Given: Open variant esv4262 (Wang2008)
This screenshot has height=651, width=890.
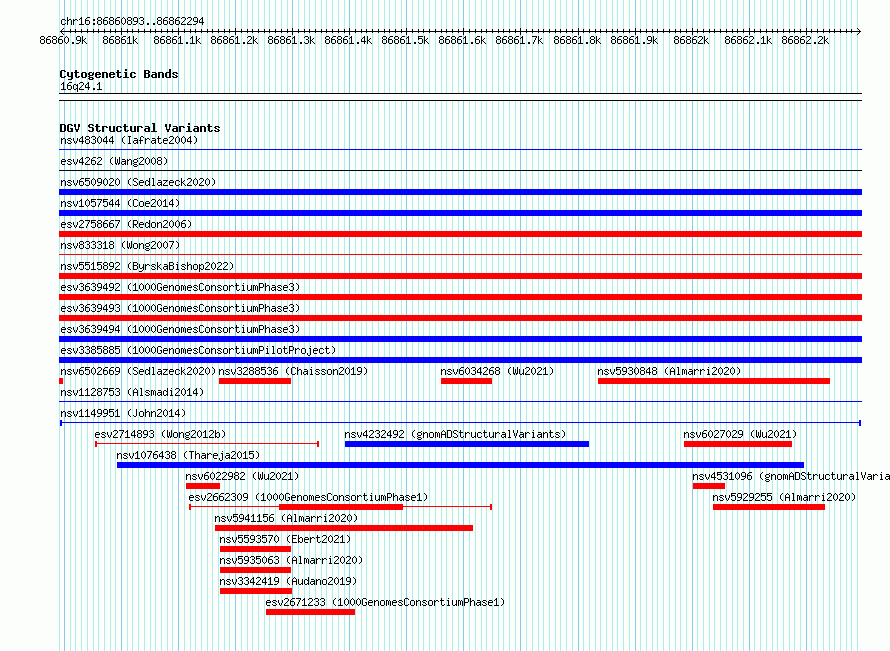Looking at the screenshot, I should coord(114,161).
